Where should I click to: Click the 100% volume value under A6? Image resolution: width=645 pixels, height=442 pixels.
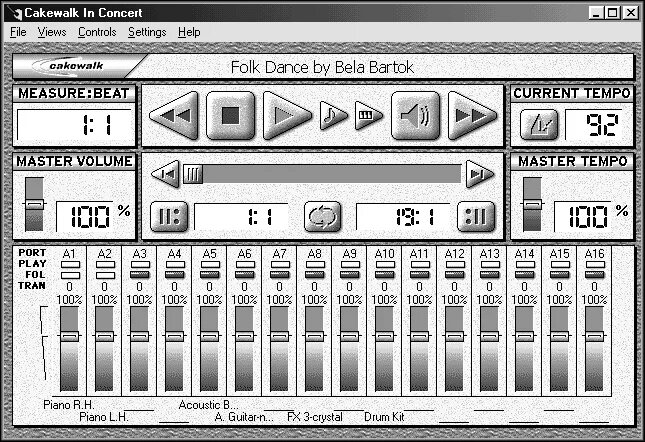point(244,300)
